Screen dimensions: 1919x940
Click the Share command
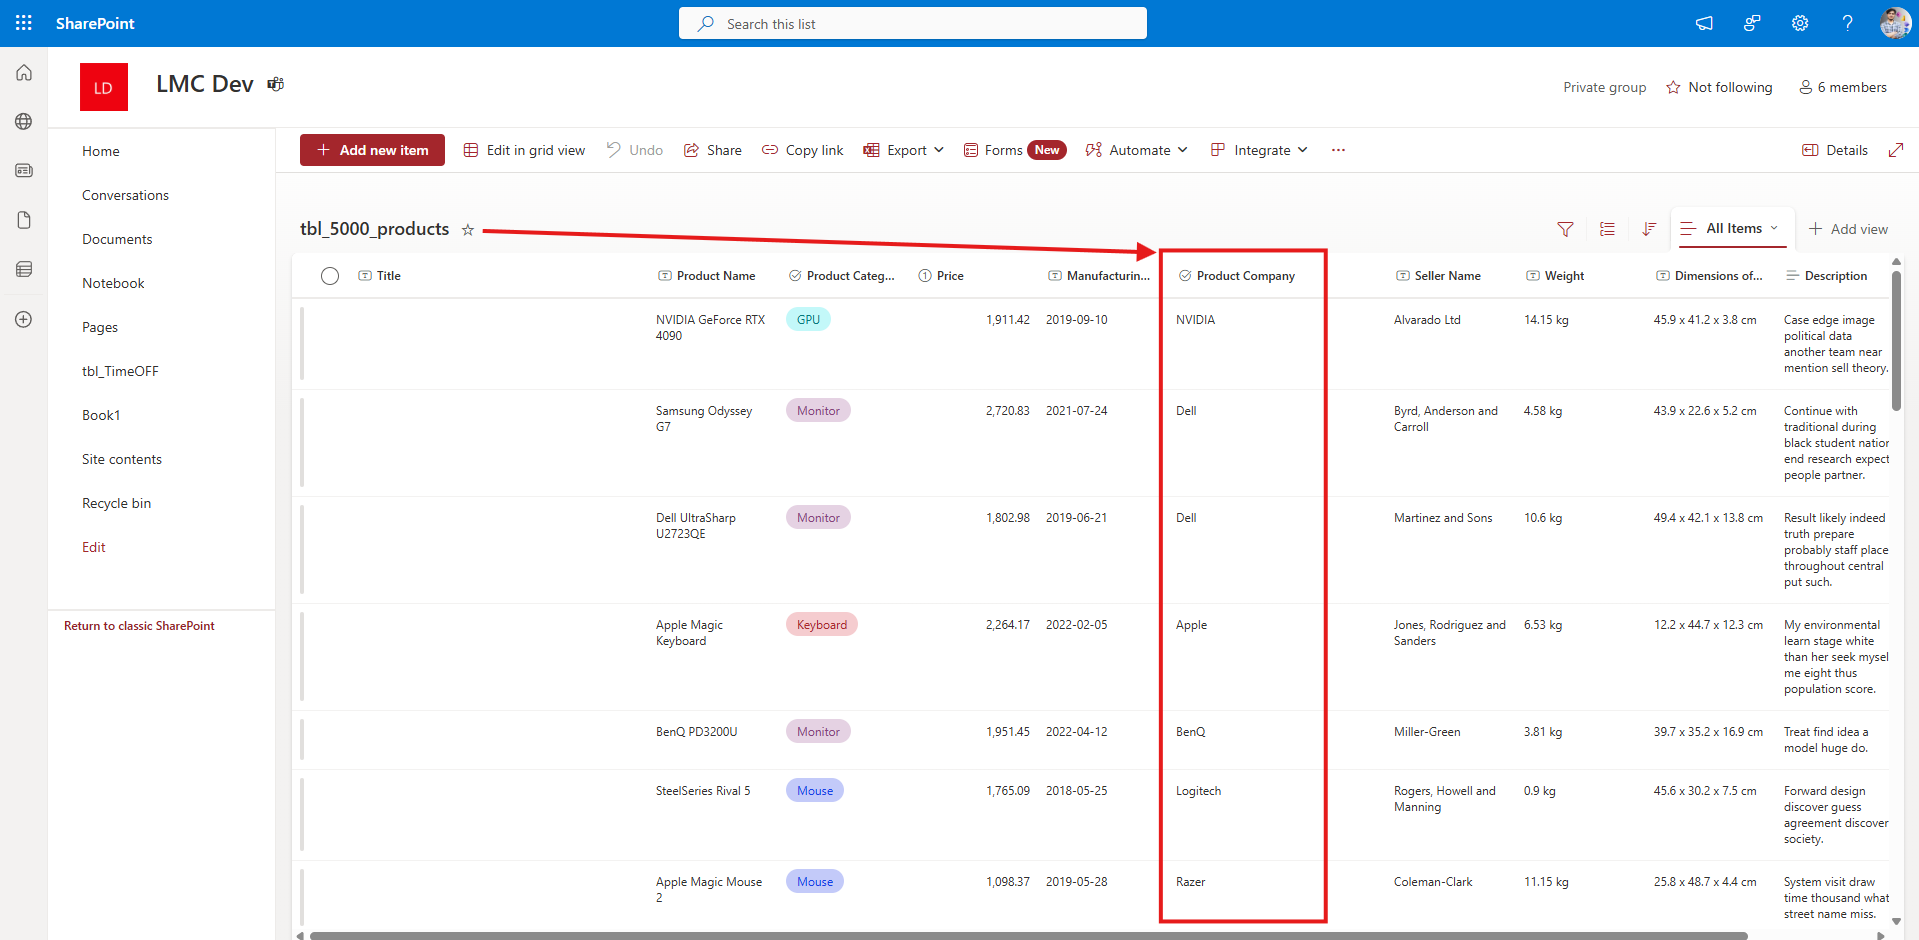(x=713, y=150)
